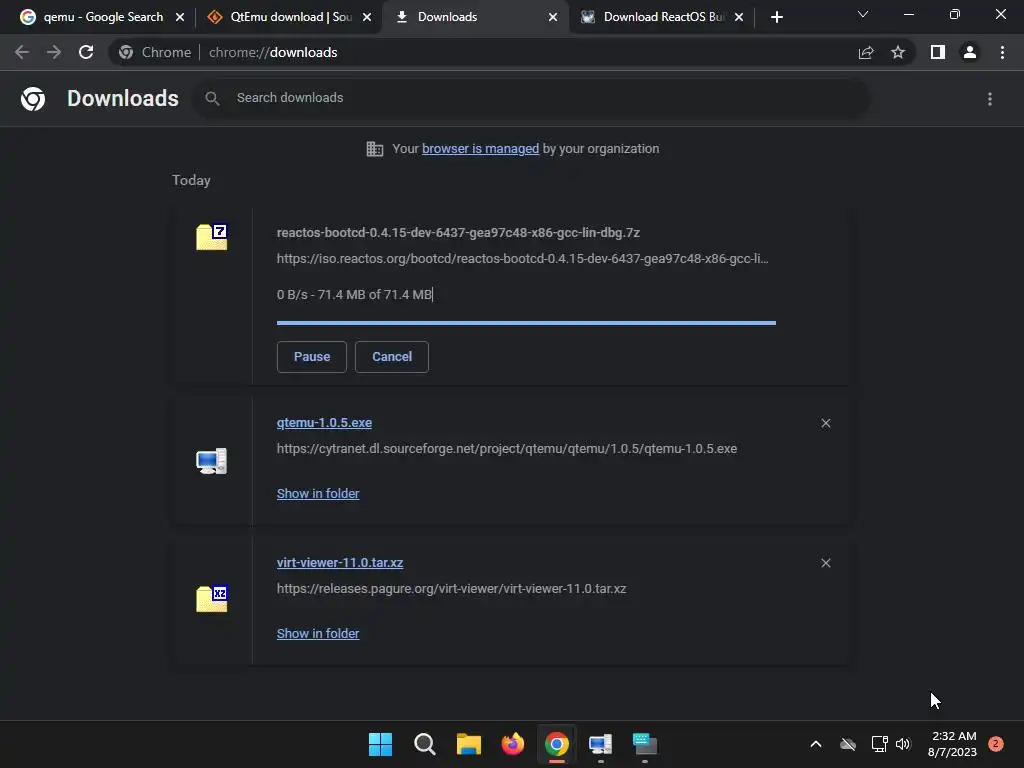Show qtemu-1.0.5.exe in folder
The height and width of the screenshot is (768, 1024).
point(318,494)
